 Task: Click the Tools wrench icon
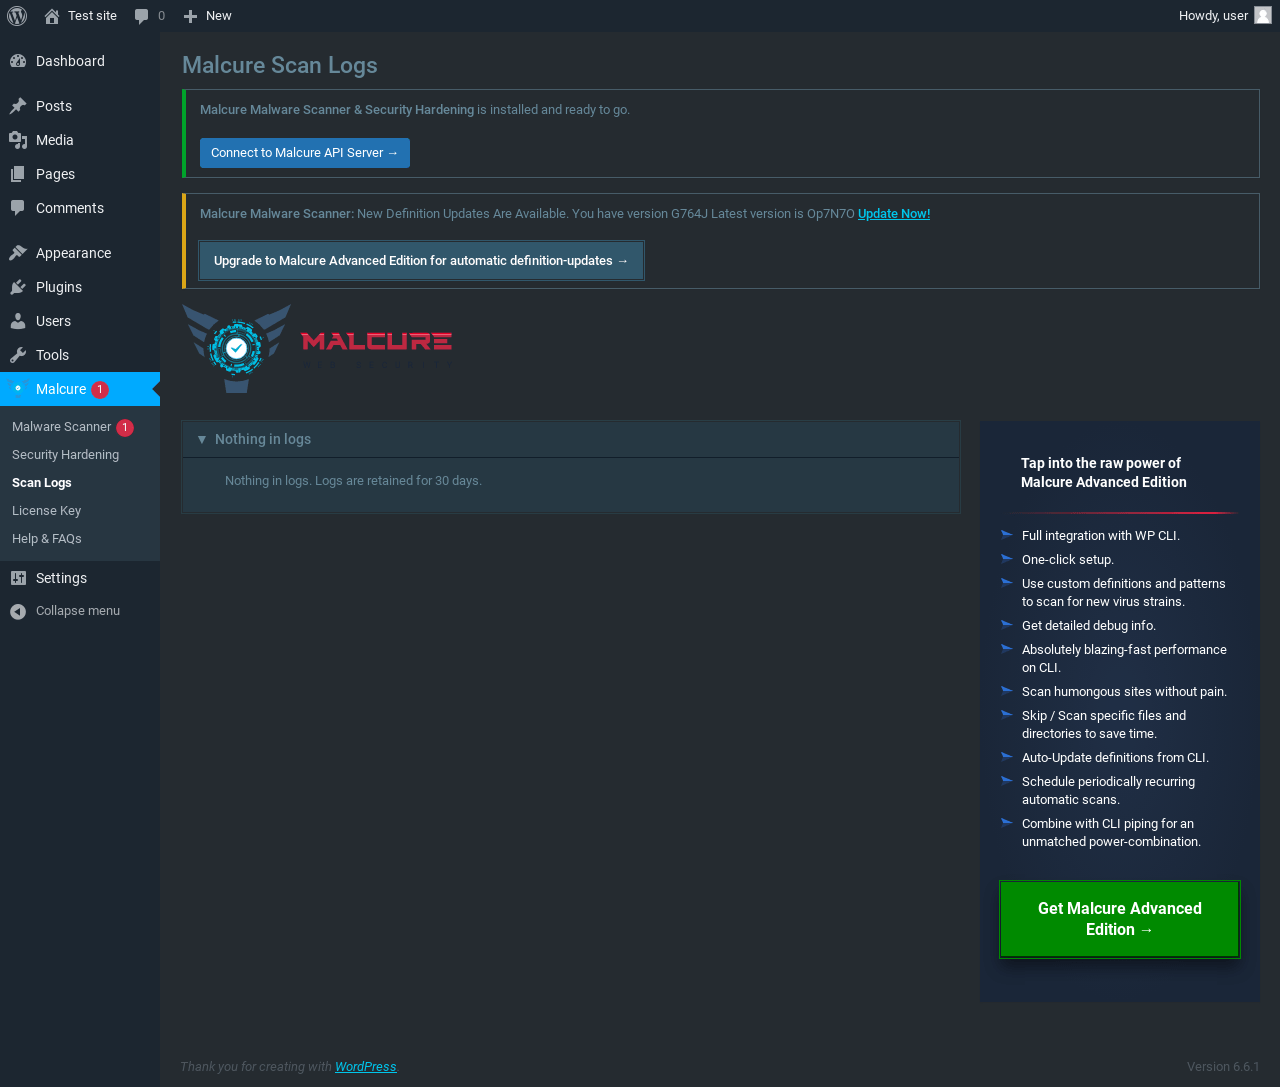pos(18,355)
